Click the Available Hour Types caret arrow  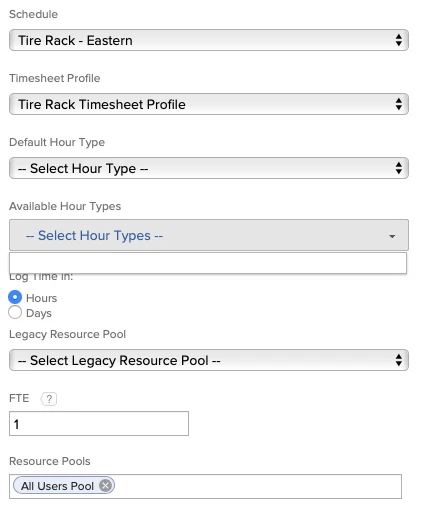coord(392,236)
